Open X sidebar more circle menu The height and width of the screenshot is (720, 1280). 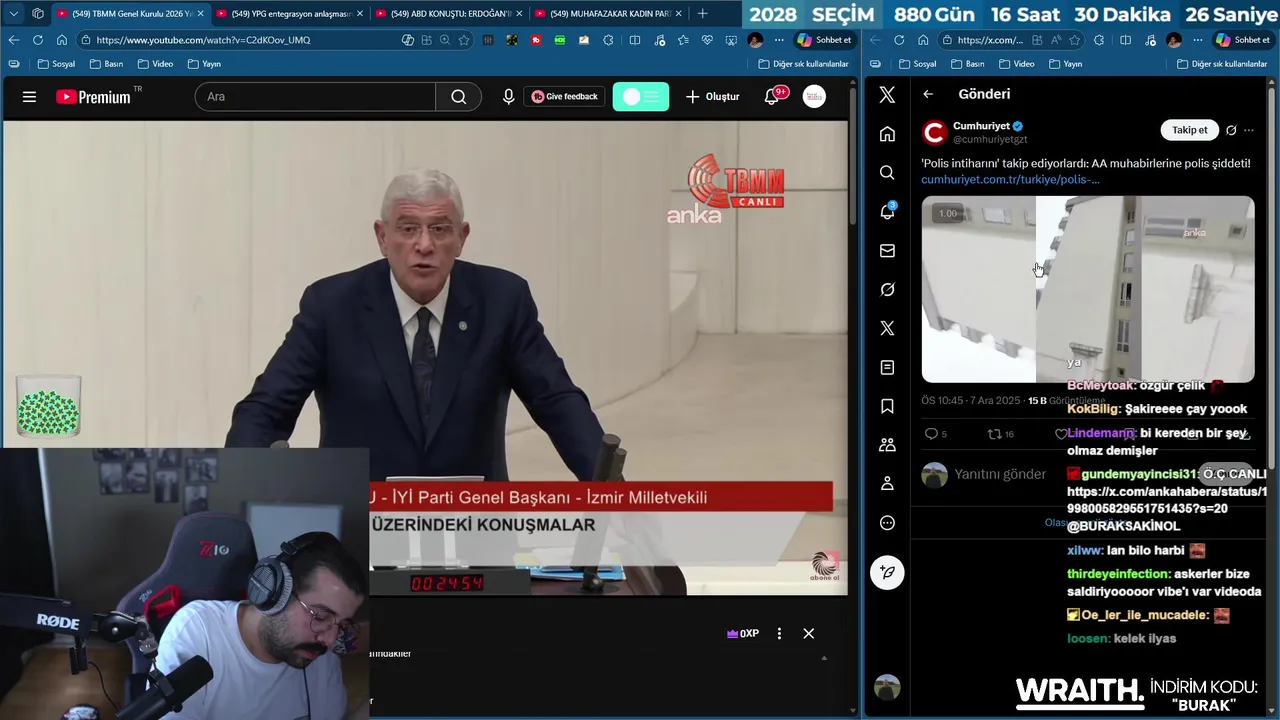887,523
